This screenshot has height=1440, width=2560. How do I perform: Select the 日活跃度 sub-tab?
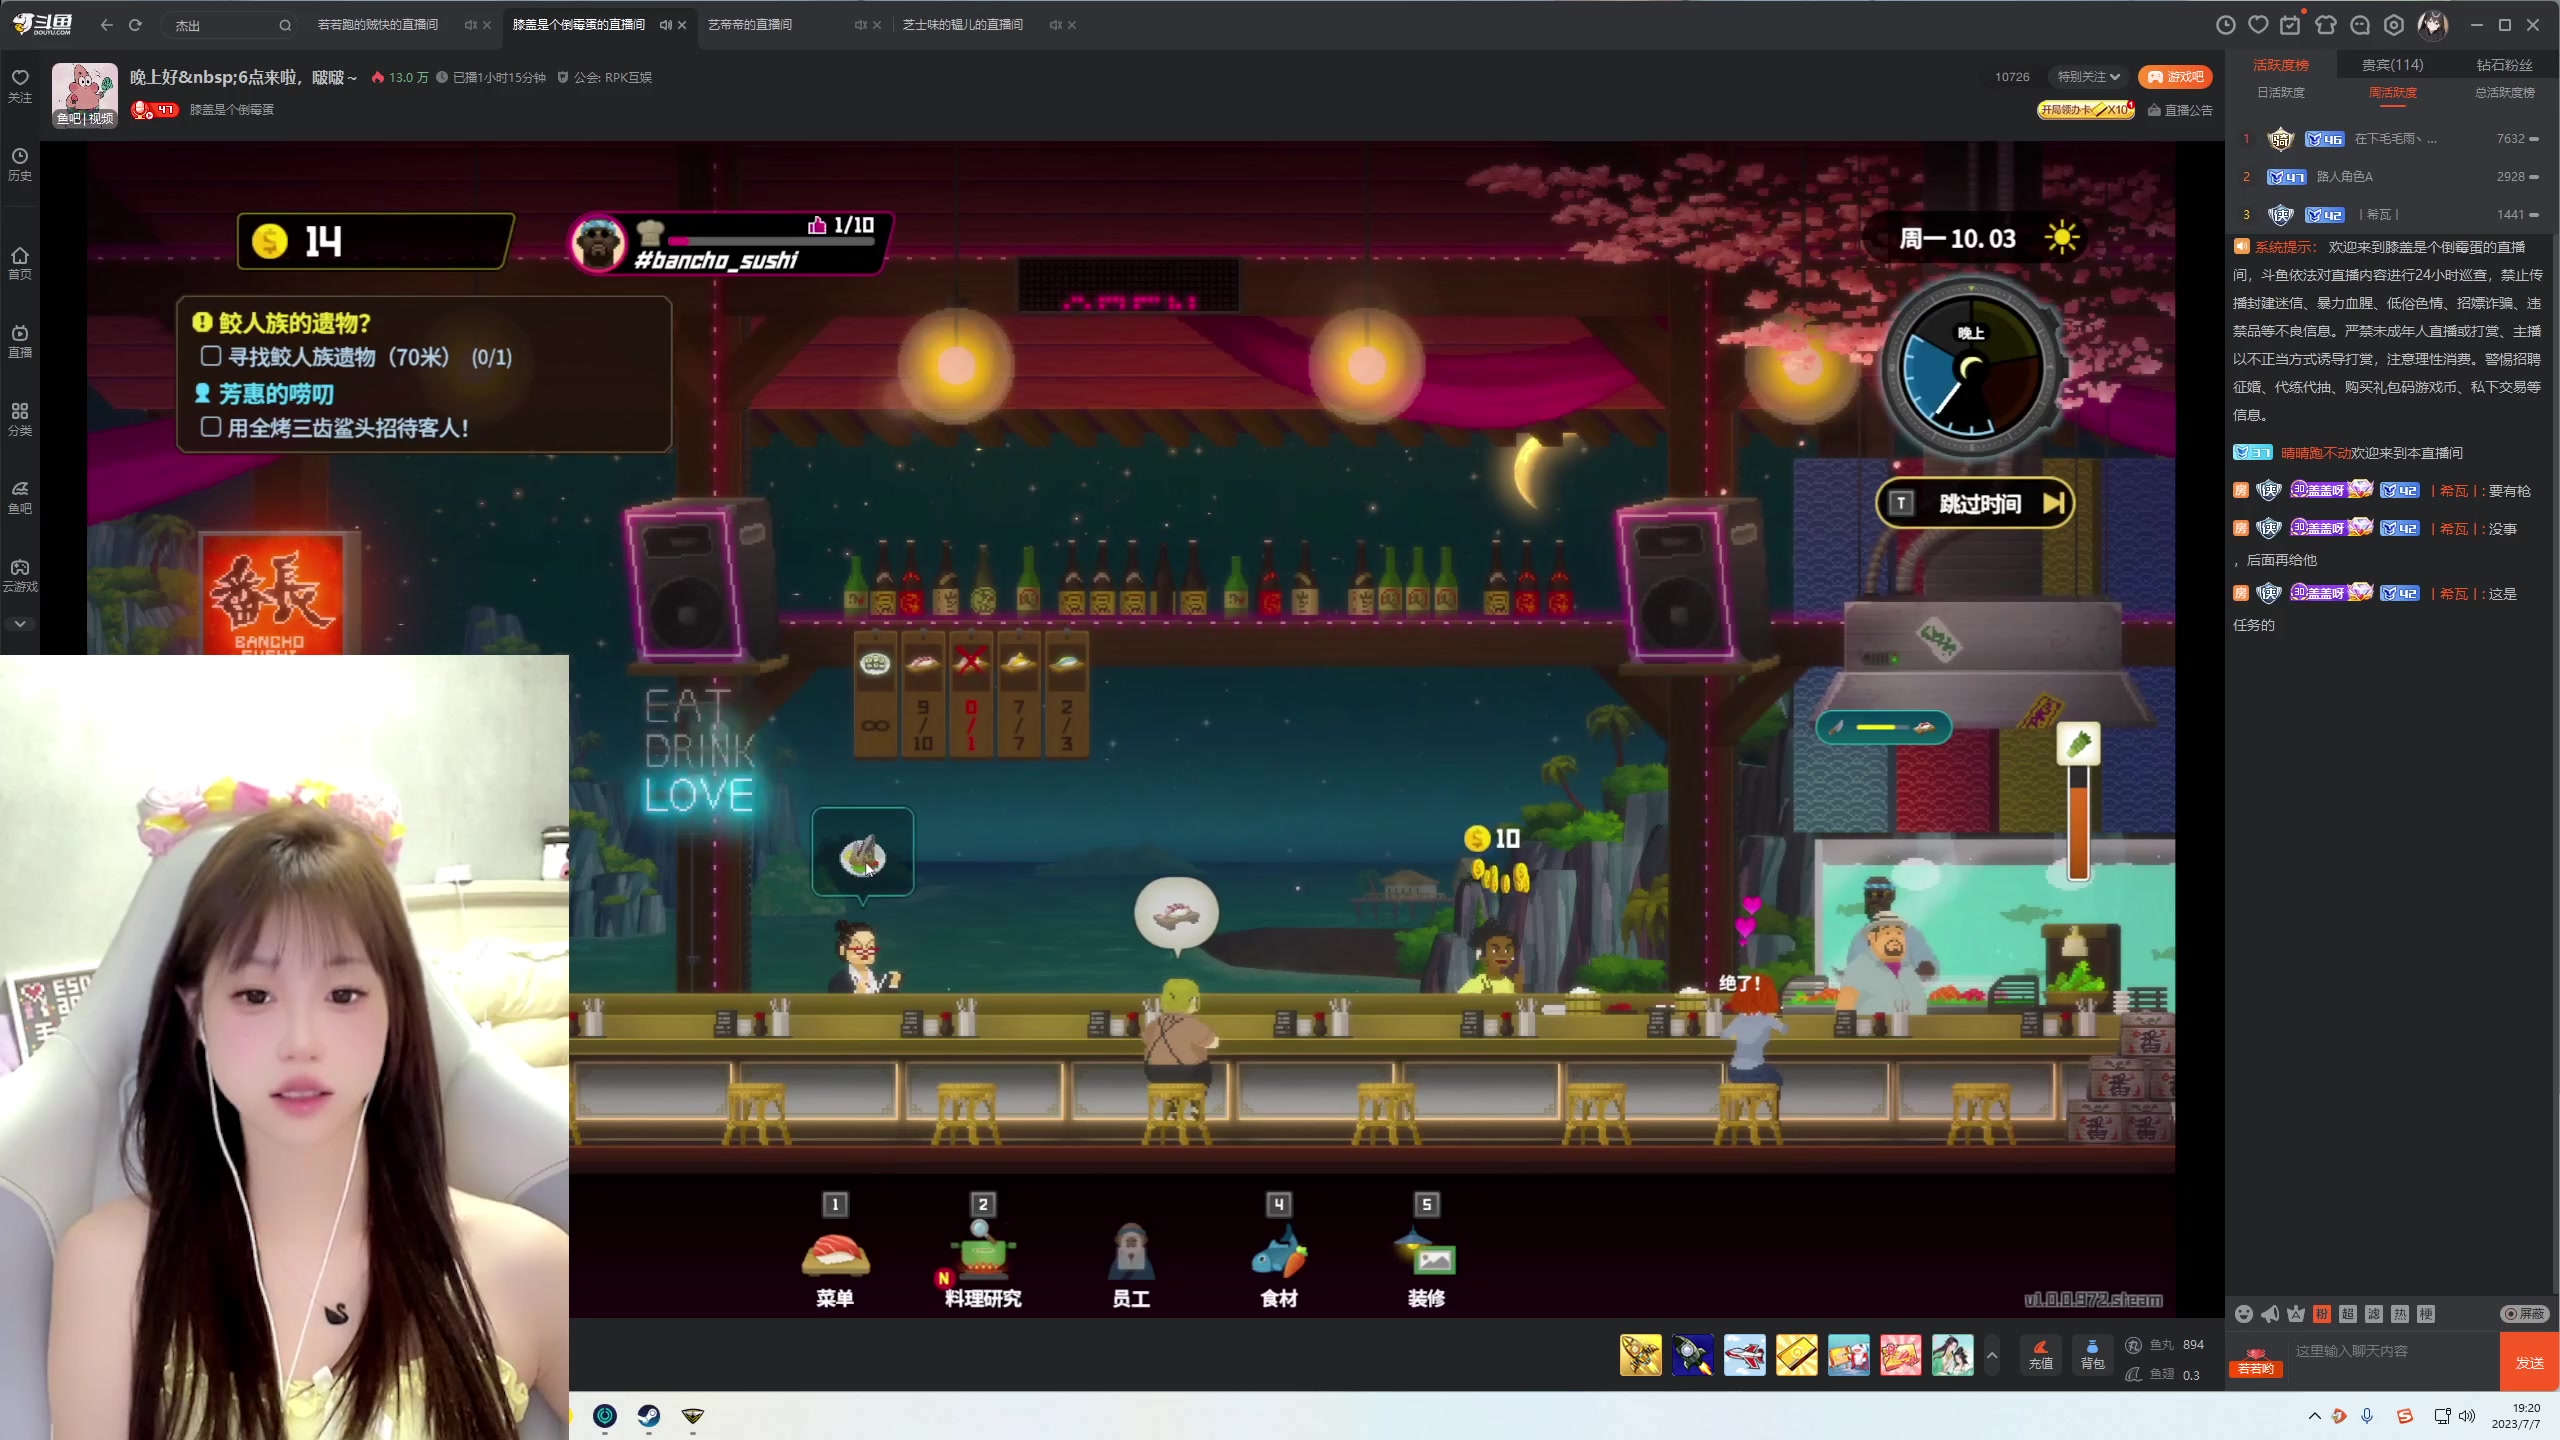[x=2280, y=92]
